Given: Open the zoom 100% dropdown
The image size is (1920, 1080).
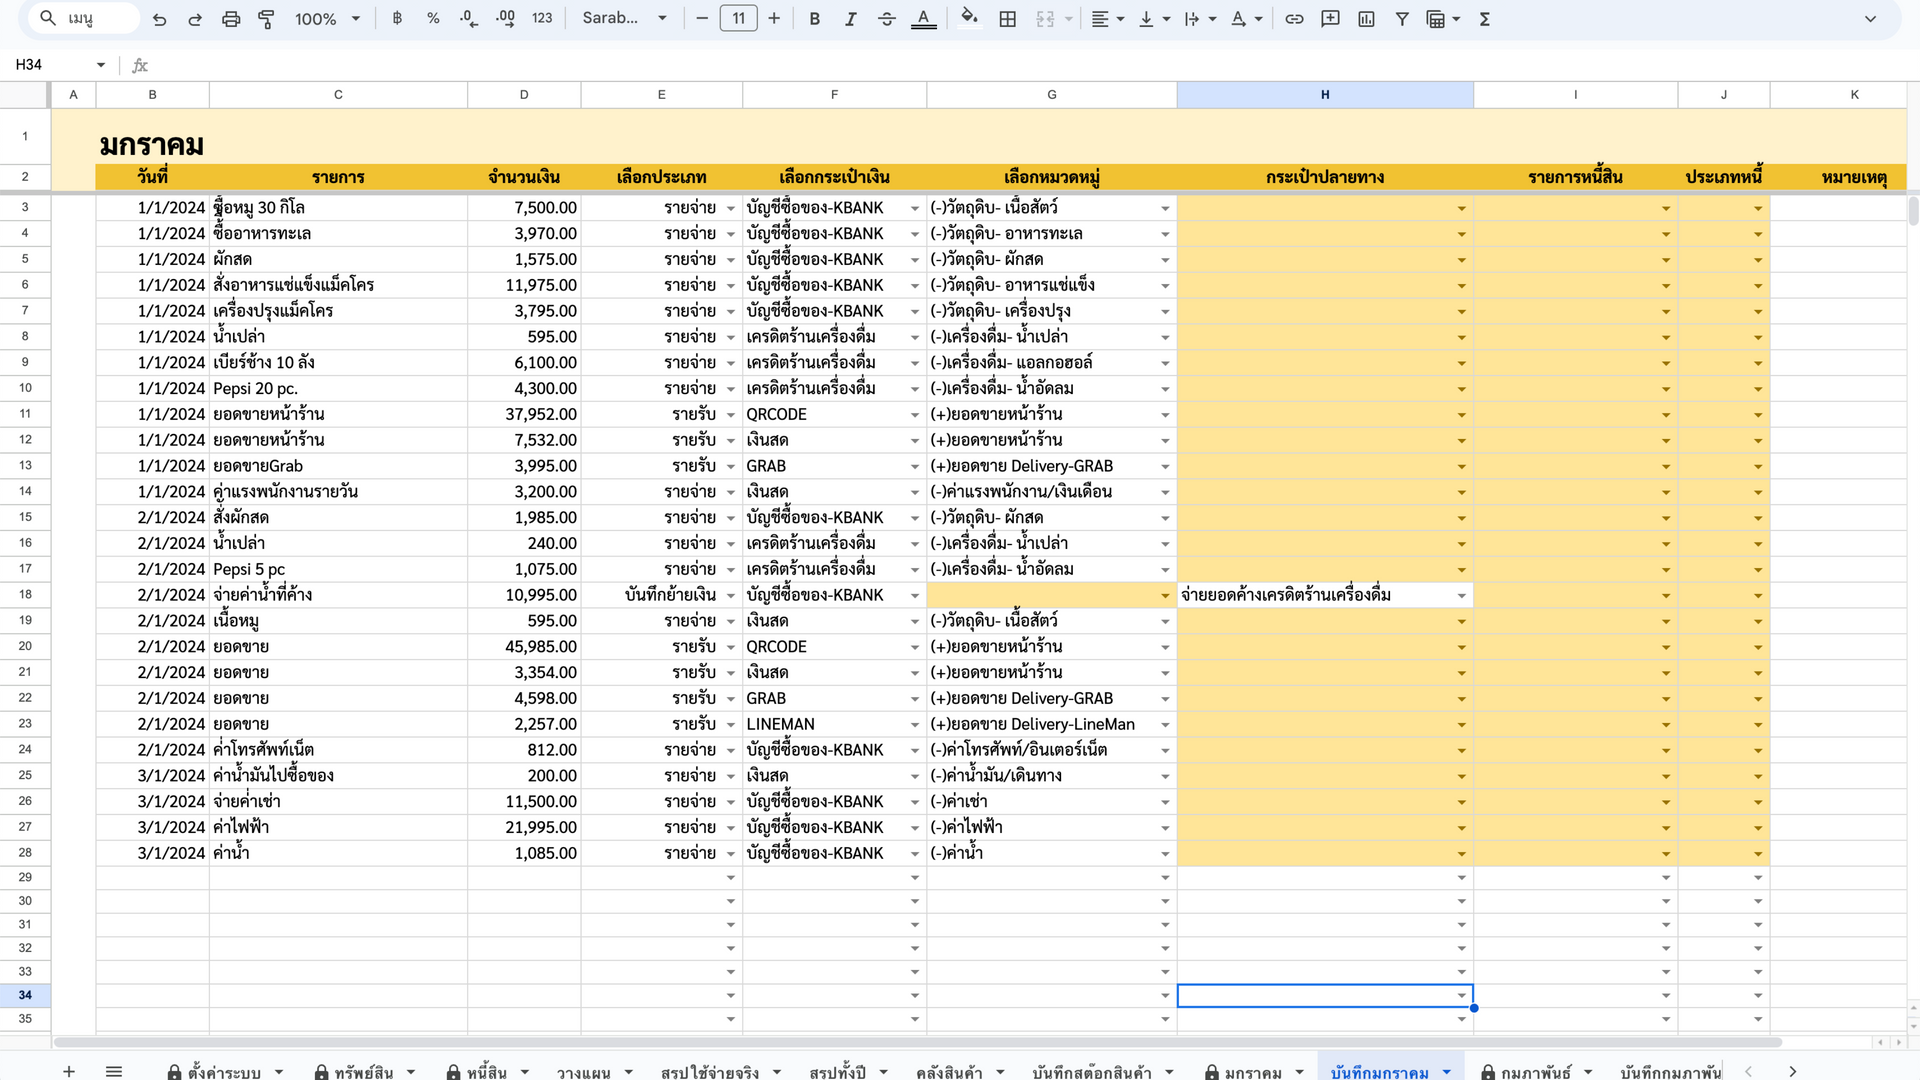Looking at the screenshot, I should click(327, 19).
